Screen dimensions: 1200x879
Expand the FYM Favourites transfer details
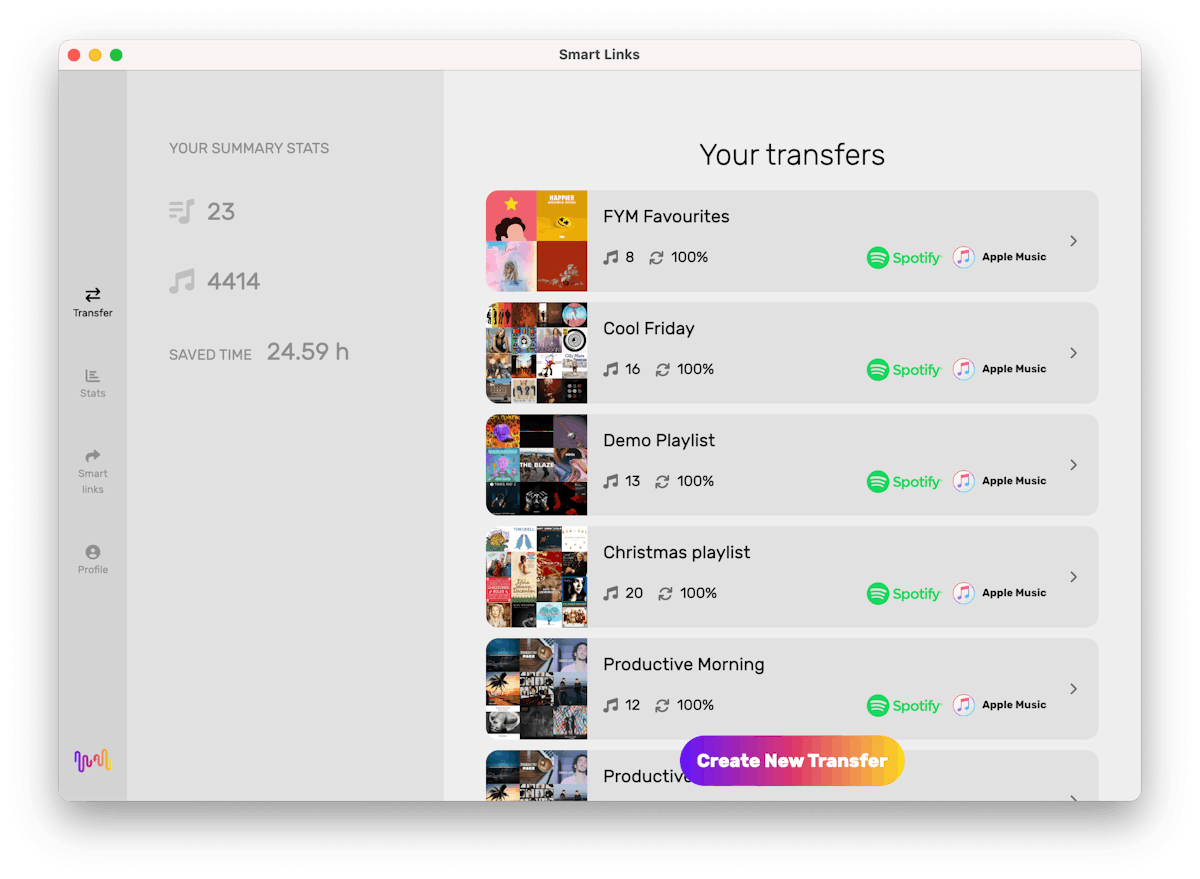pyautogui.click(x=1073, y=241)
